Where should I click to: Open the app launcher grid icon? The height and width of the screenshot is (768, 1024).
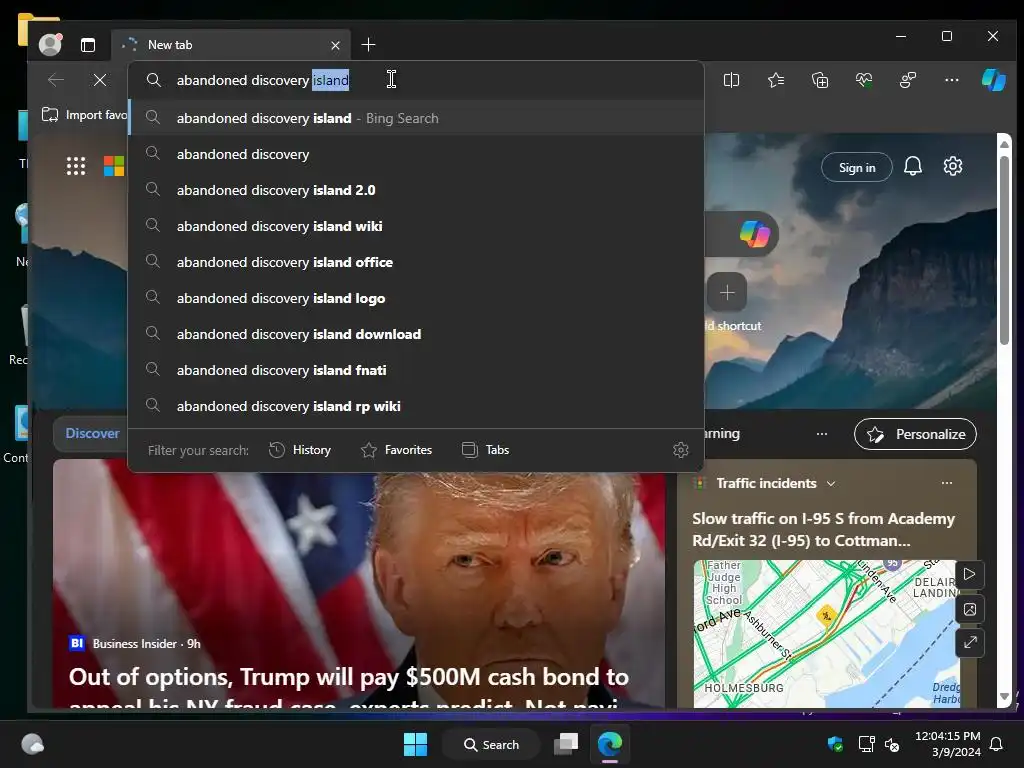[76, 166]
